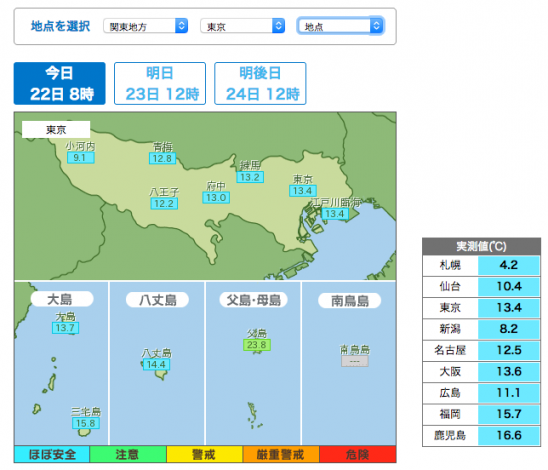Click the 南鳥島 no-data marker
The height and width of the screenshot is (470, 548).
355,361
